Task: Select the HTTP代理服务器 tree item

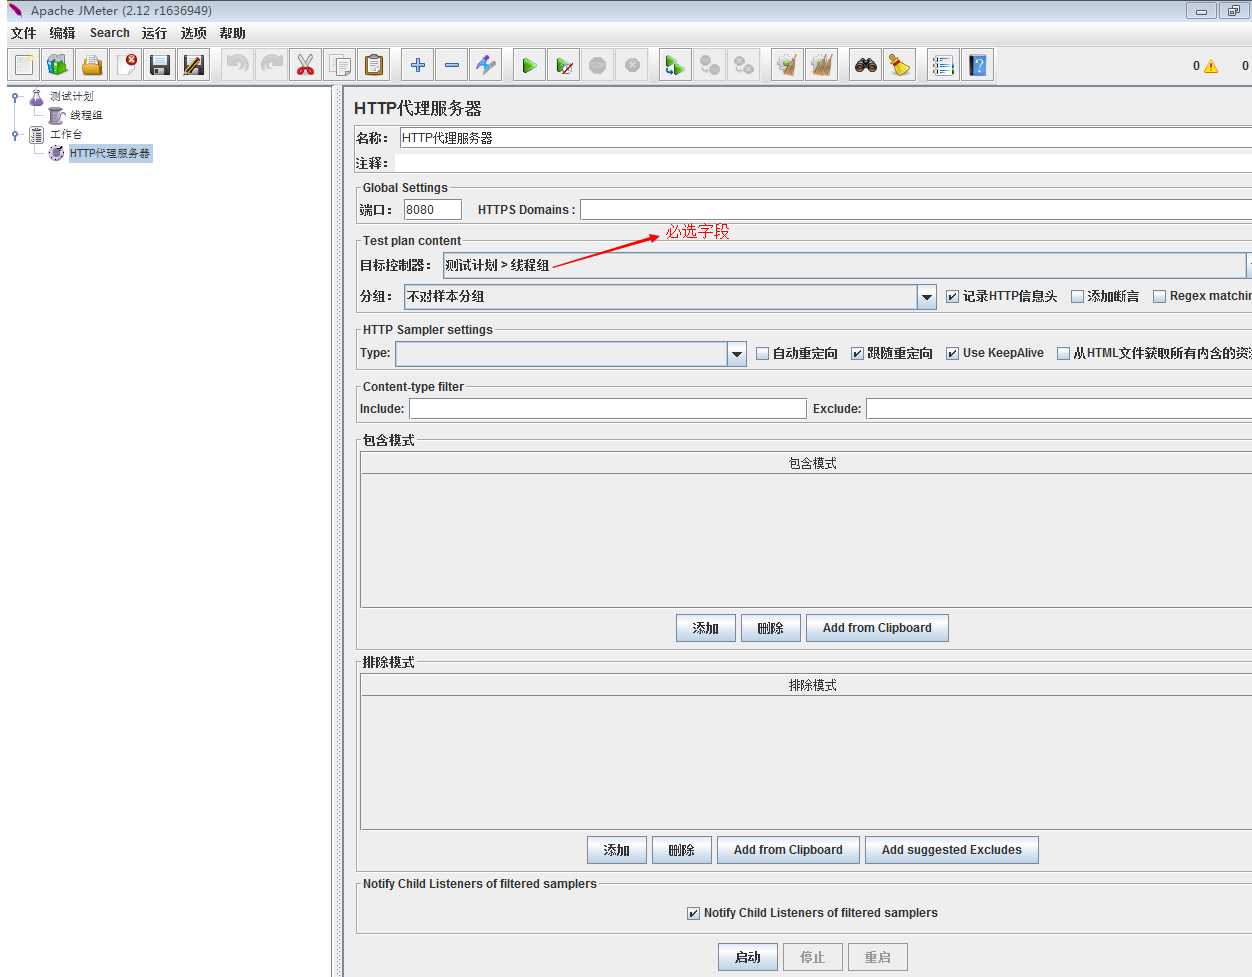Action: (x=110, y=154)
